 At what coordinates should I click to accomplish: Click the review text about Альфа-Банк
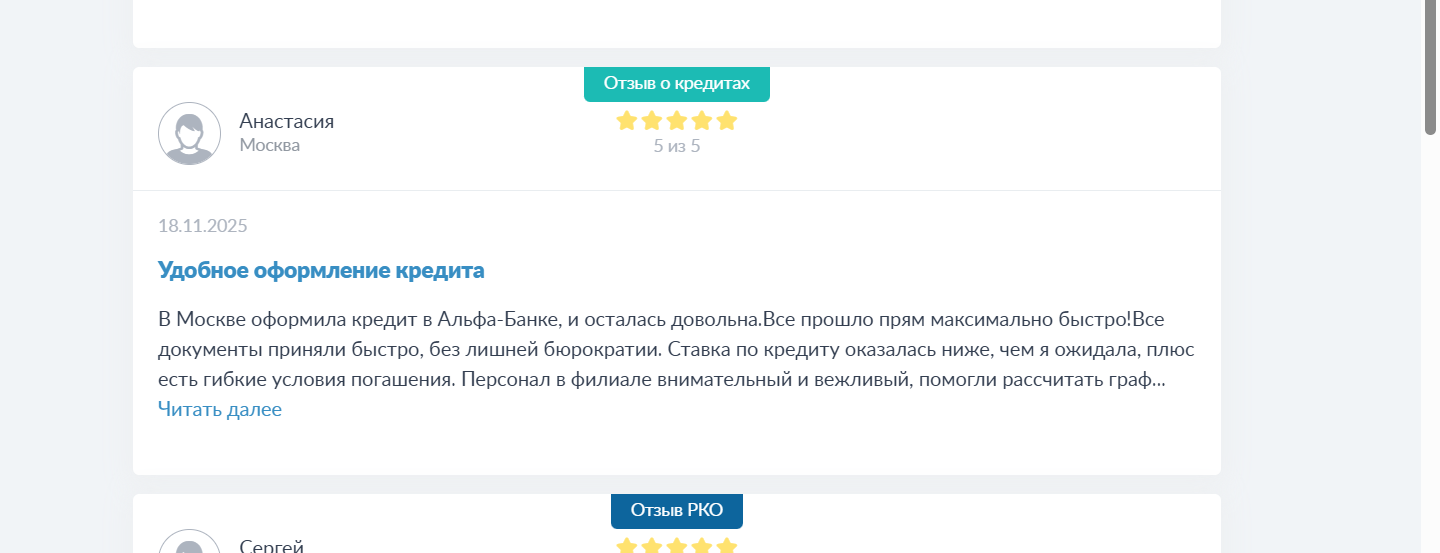click(660, 350)
